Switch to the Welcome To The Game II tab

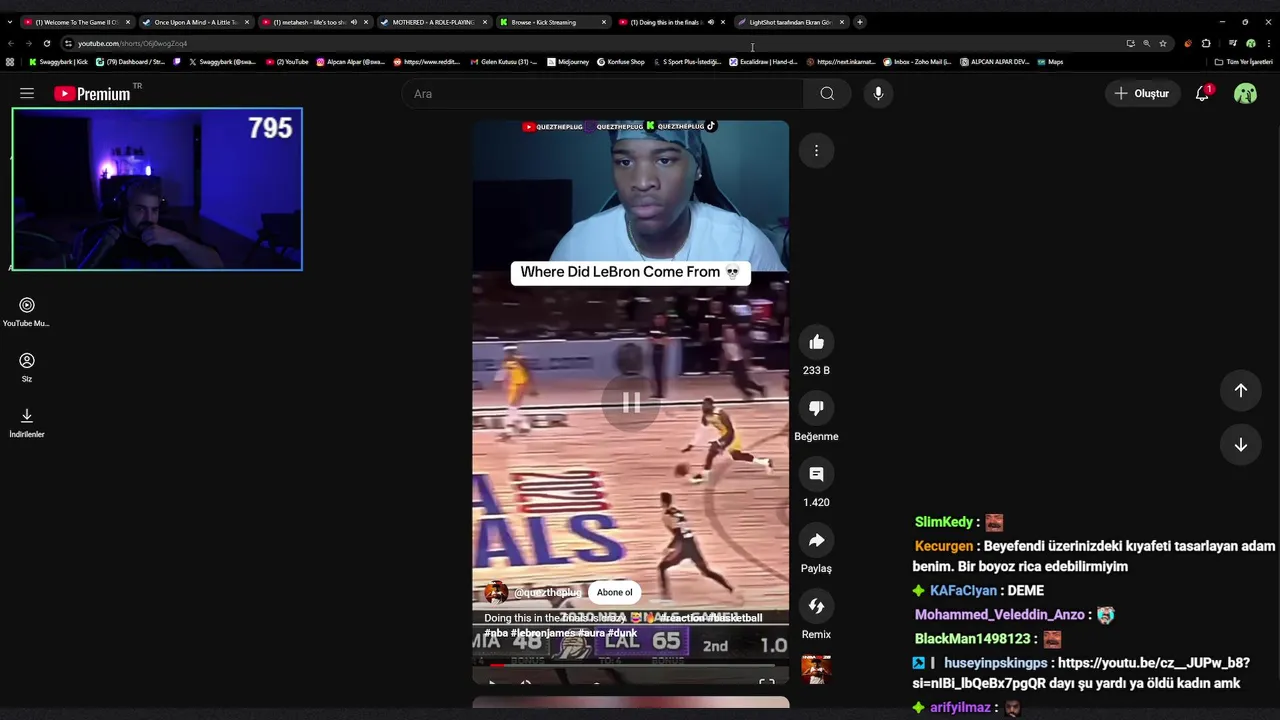76,22
